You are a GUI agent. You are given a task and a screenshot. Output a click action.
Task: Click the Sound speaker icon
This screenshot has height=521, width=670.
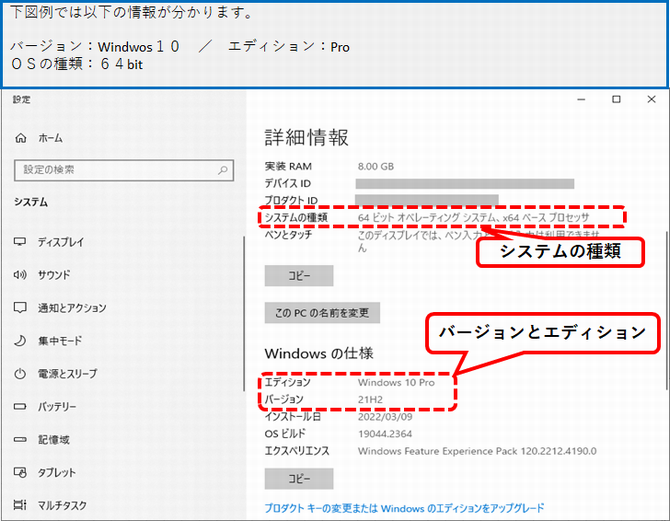pos(20,274)
